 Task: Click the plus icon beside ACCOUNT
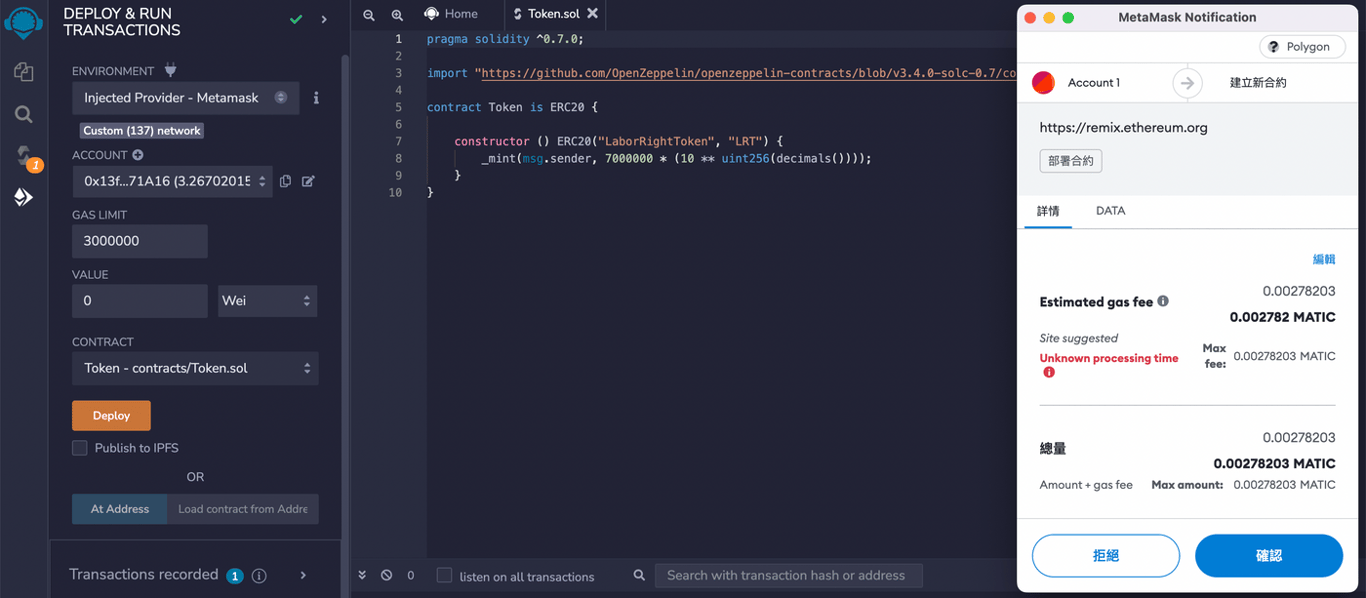[x=138, y=155]
